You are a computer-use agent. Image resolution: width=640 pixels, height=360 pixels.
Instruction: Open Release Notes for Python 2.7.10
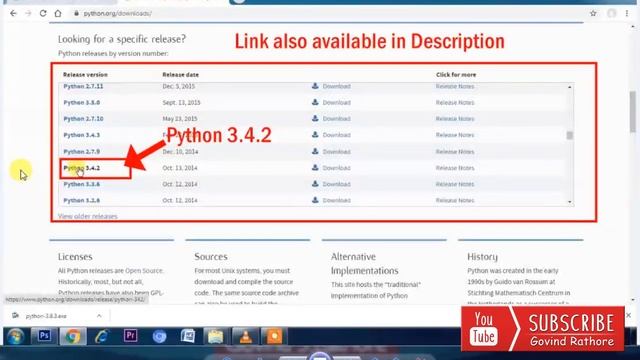[x=455, y=119]
